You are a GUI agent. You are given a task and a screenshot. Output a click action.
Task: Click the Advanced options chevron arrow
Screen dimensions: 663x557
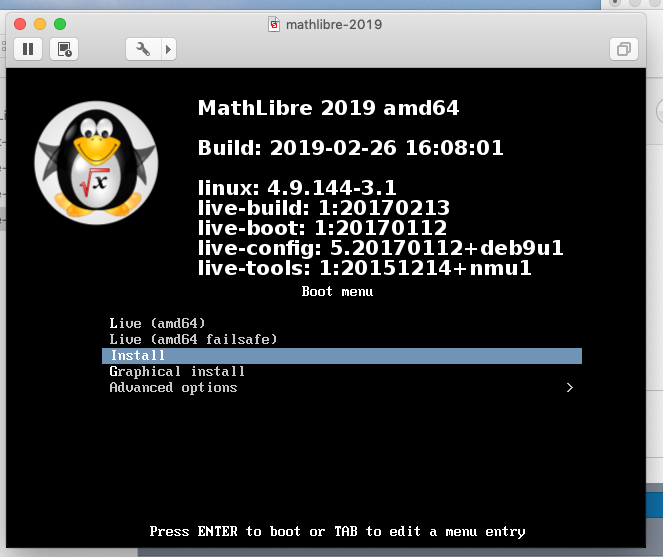570,387
